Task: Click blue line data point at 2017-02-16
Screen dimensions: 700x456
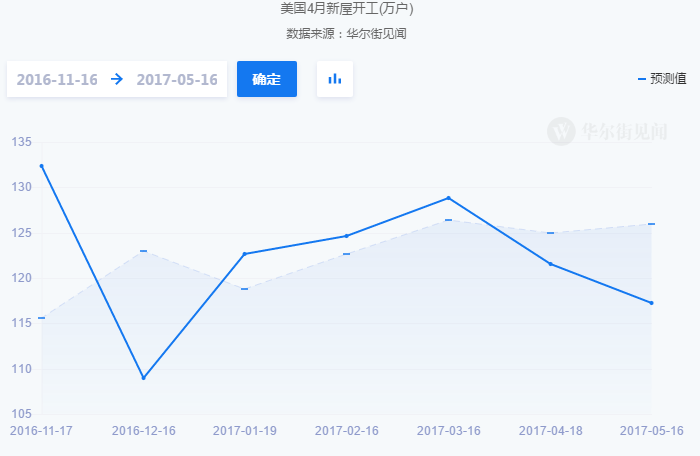Action: point(347,236)
